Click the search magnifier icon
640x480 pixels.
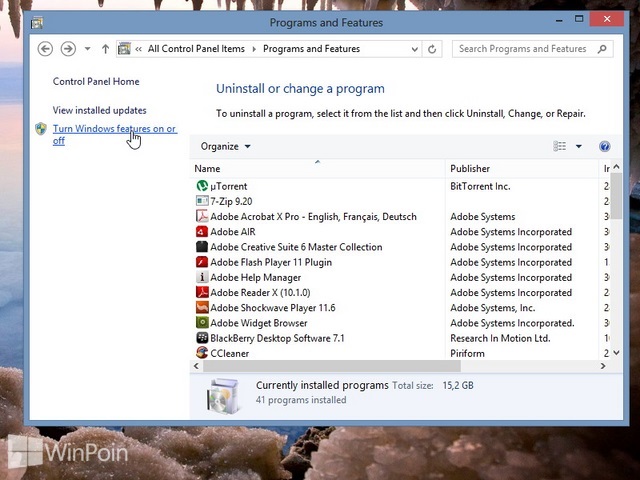click(602, 49)
